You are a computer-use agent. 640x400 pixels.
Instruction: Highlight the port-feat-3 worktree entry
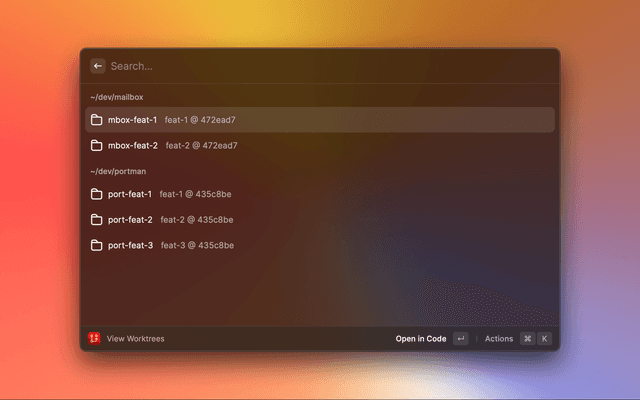tap(130, 245)
